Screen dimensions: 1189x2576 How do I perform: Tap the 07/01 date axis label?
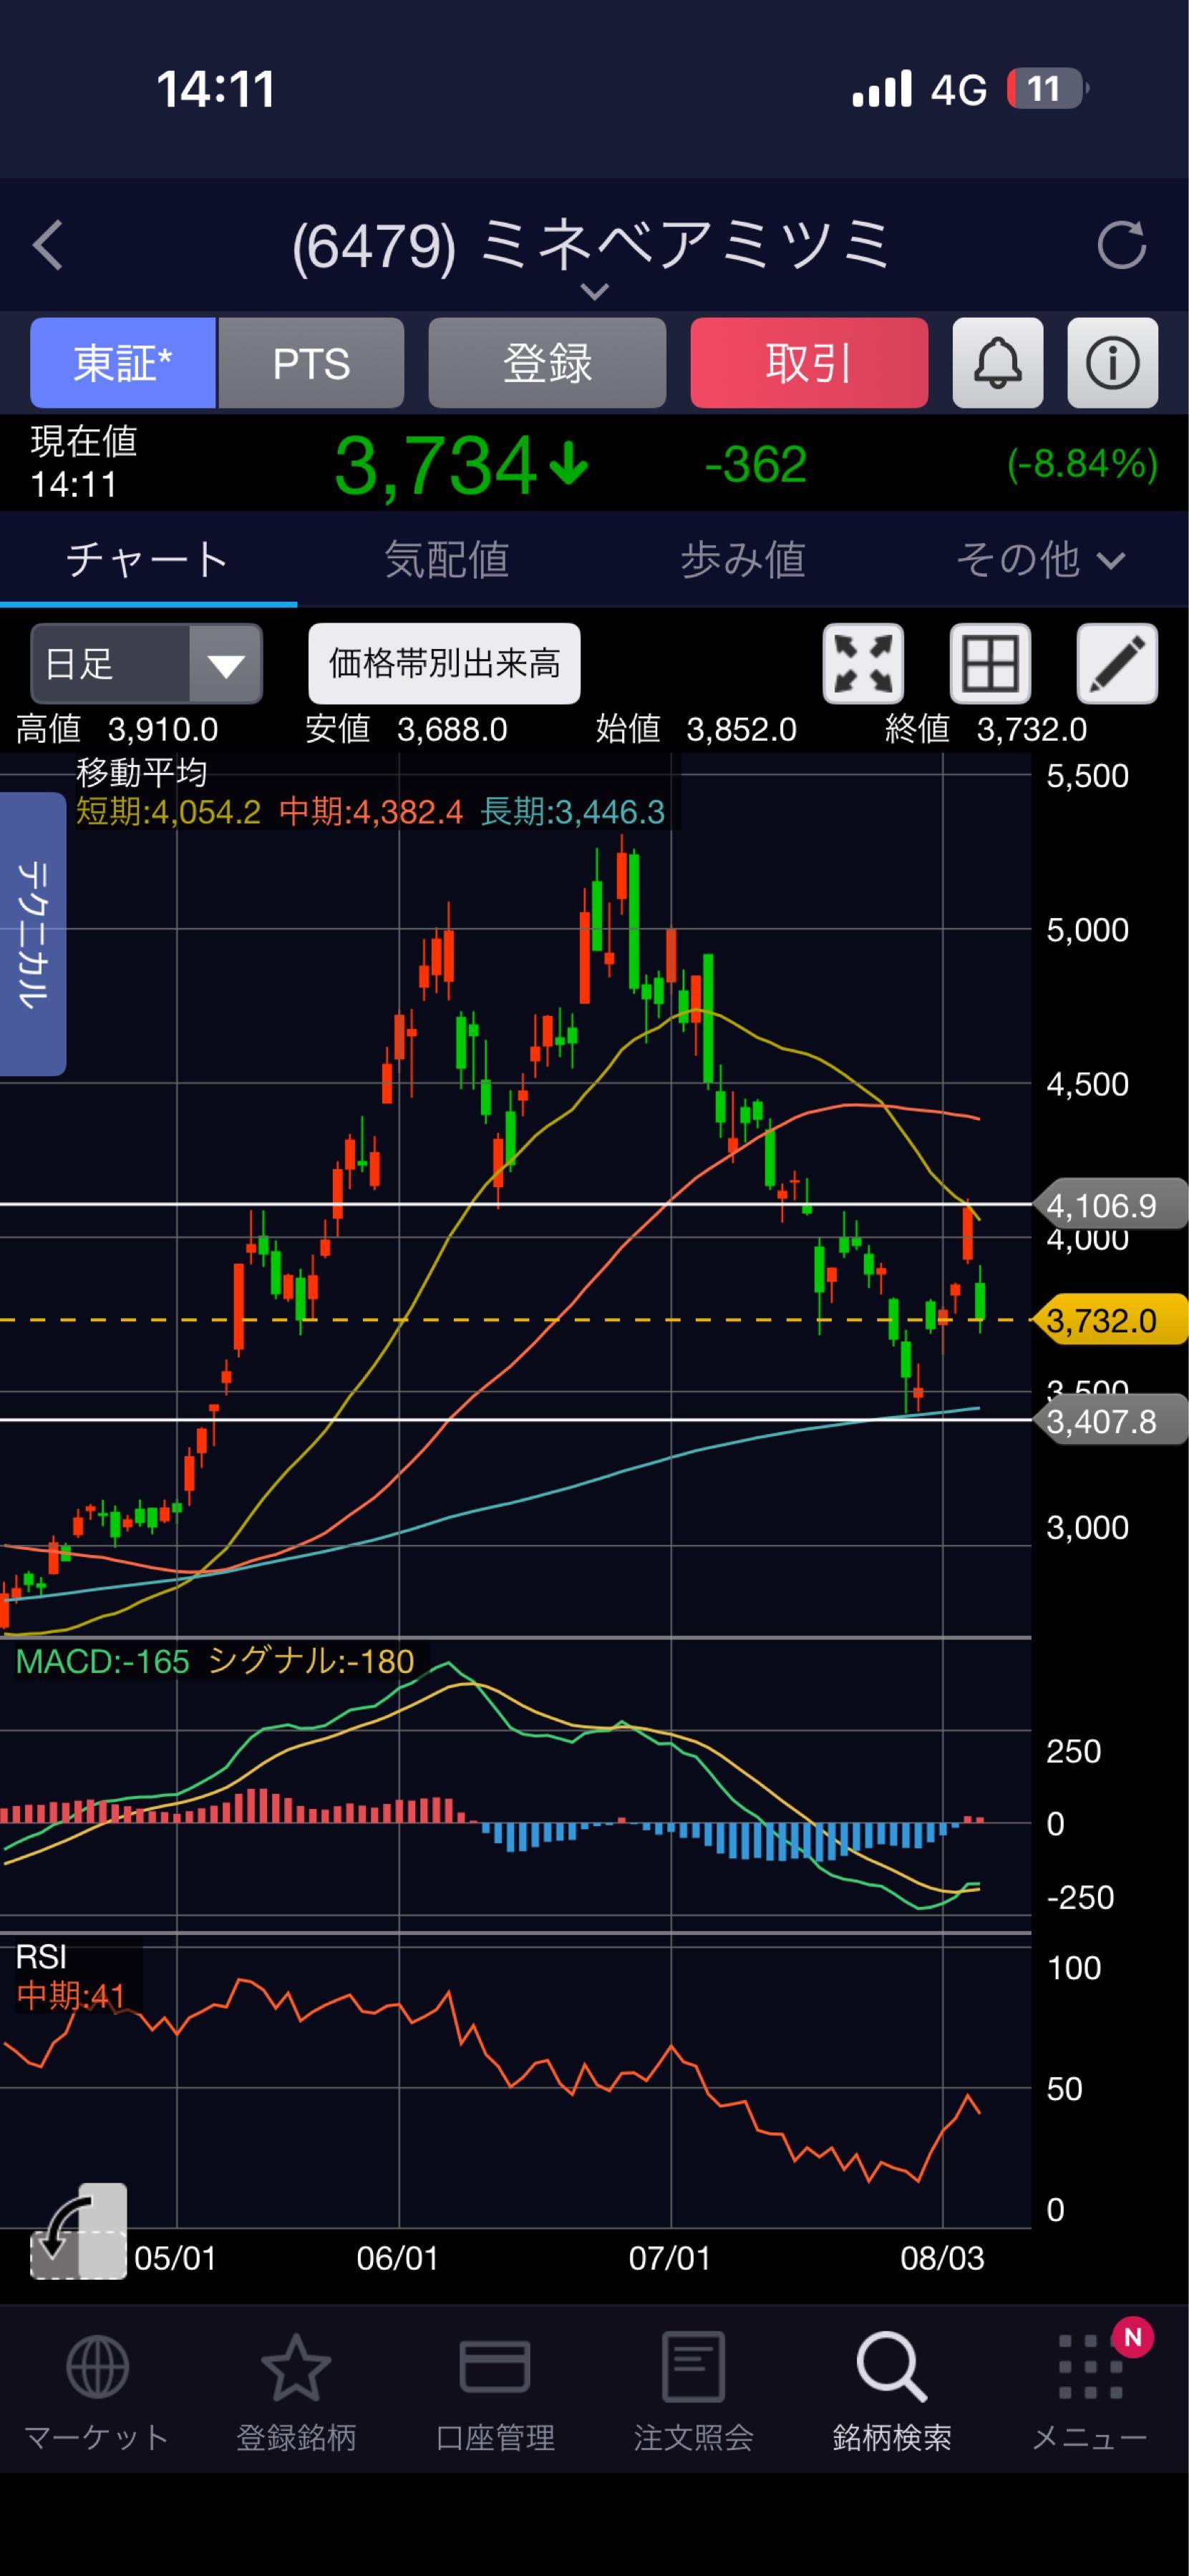tap(670, 2258)
